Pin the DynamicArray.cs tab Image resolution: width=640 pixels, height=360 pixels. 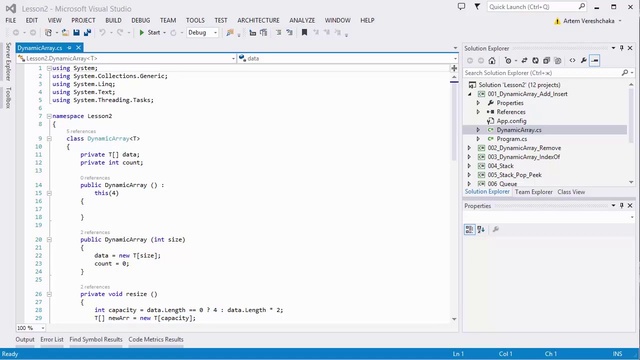(x=69, y=48)
